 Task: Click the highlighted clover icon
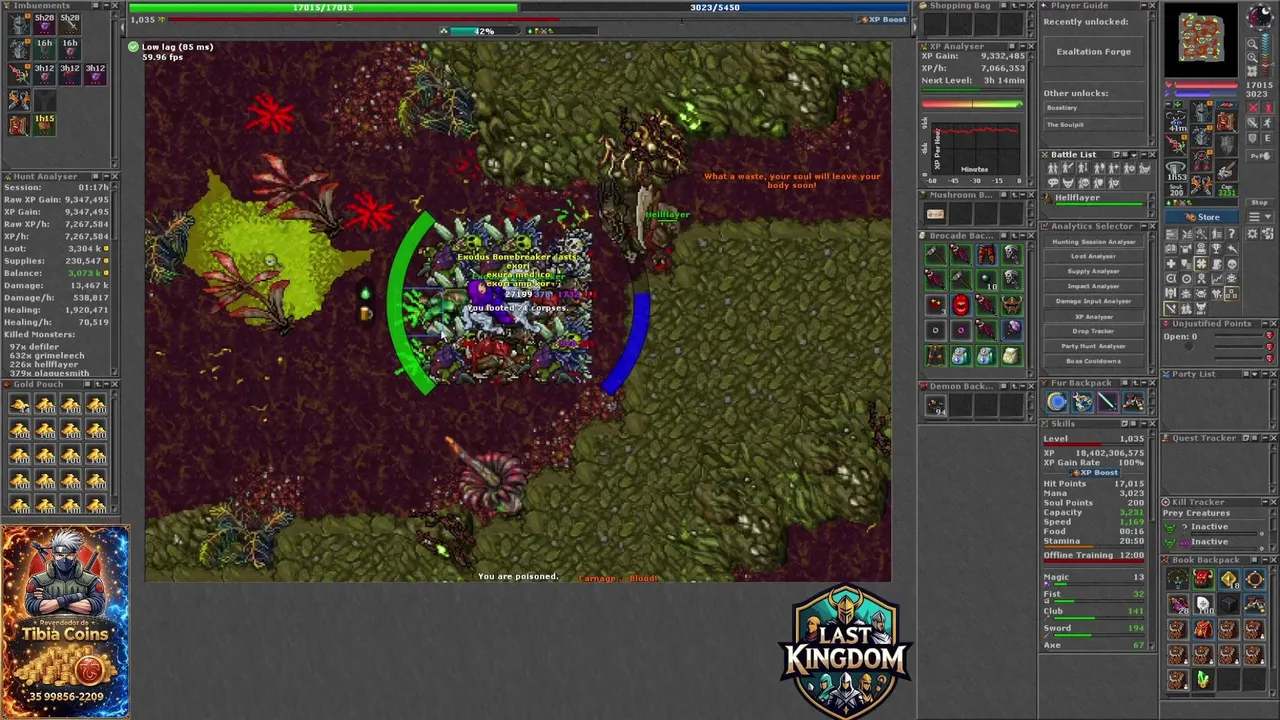tap(1201, 264)
